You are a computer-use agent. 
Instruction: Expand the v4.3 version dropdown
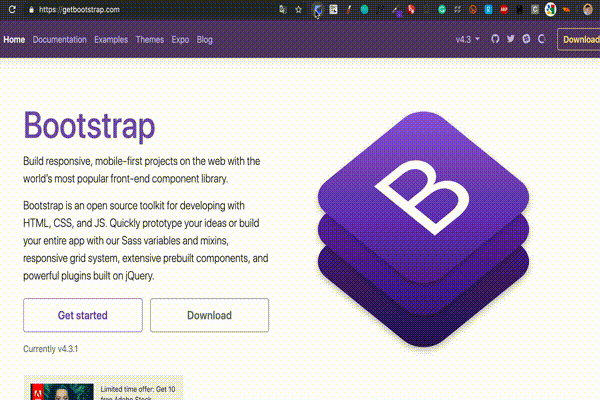(467, 39)
